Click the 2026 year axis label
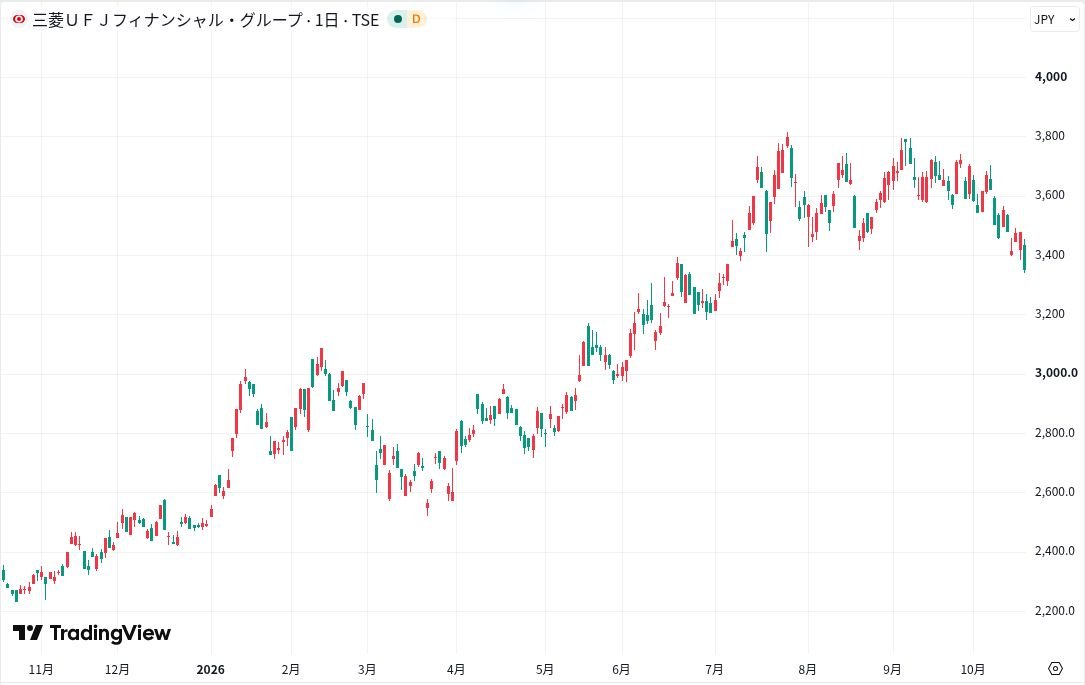The image size is (1085, 685). tap(210, 669)
